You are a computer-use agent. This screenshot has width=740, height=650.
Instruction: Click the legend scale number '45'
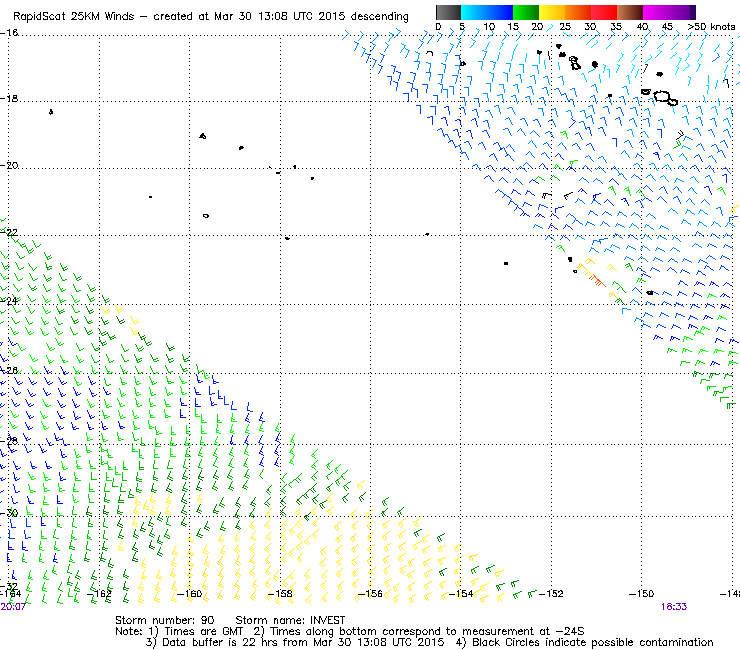(667, 27)
